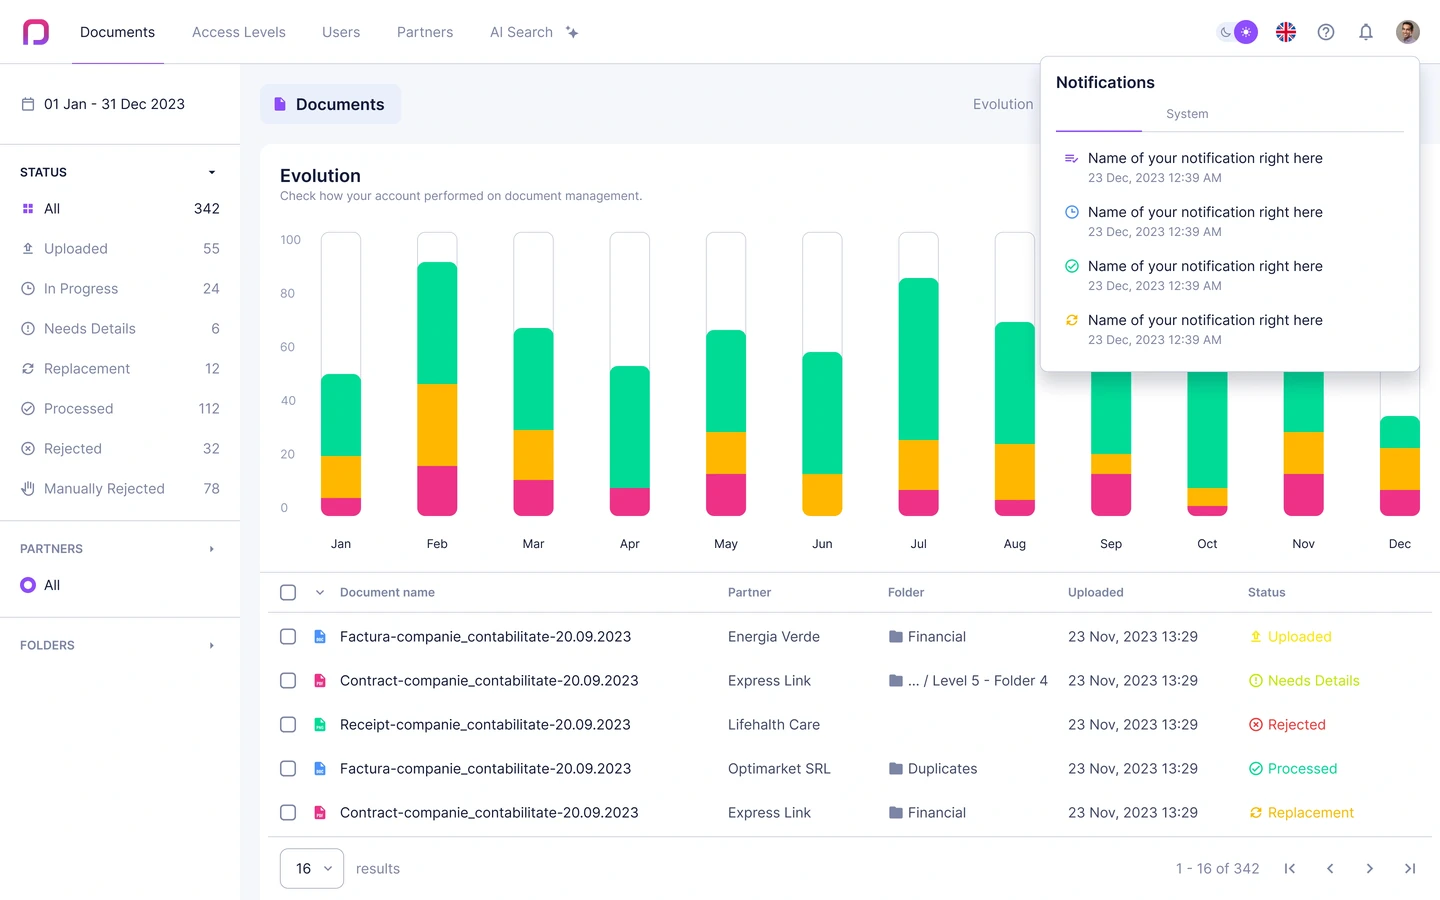Image resolution: width=1440 pixels, height=900 pixels.
Task: Click the notifications bell icon
Action: coord(1366,32)
